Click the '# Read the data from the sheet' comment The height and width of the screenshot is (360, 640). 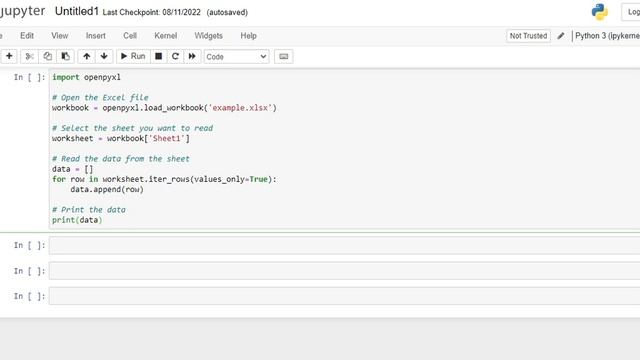[120, 159]
